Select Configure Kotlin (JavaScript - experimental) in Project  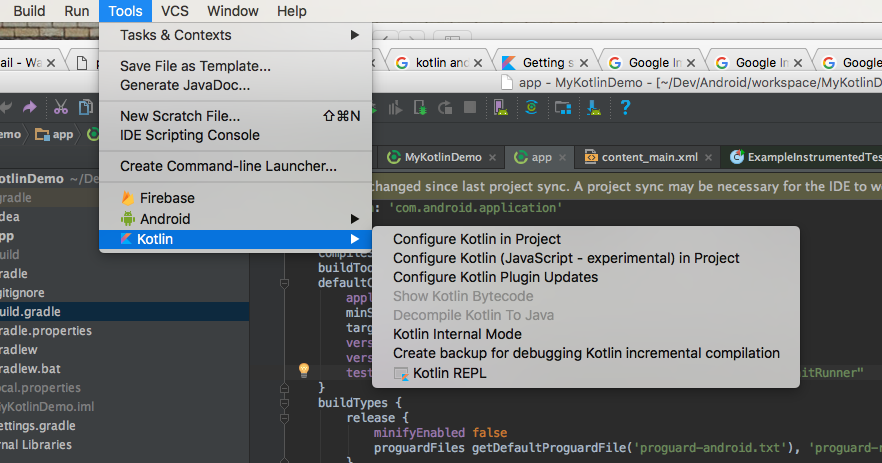(x=586, y=258)
